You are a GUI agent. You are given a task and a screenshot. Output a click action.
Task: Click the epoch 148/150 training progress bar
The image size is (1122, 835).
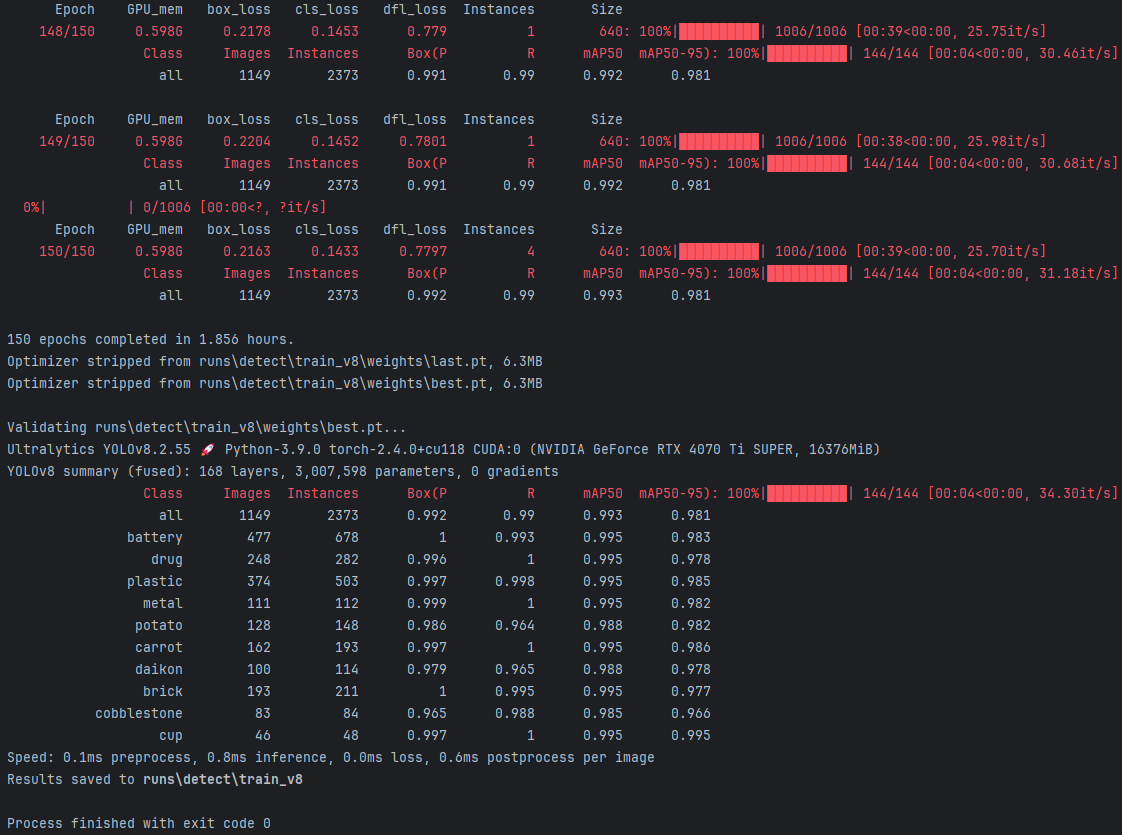tap(719, 31)
